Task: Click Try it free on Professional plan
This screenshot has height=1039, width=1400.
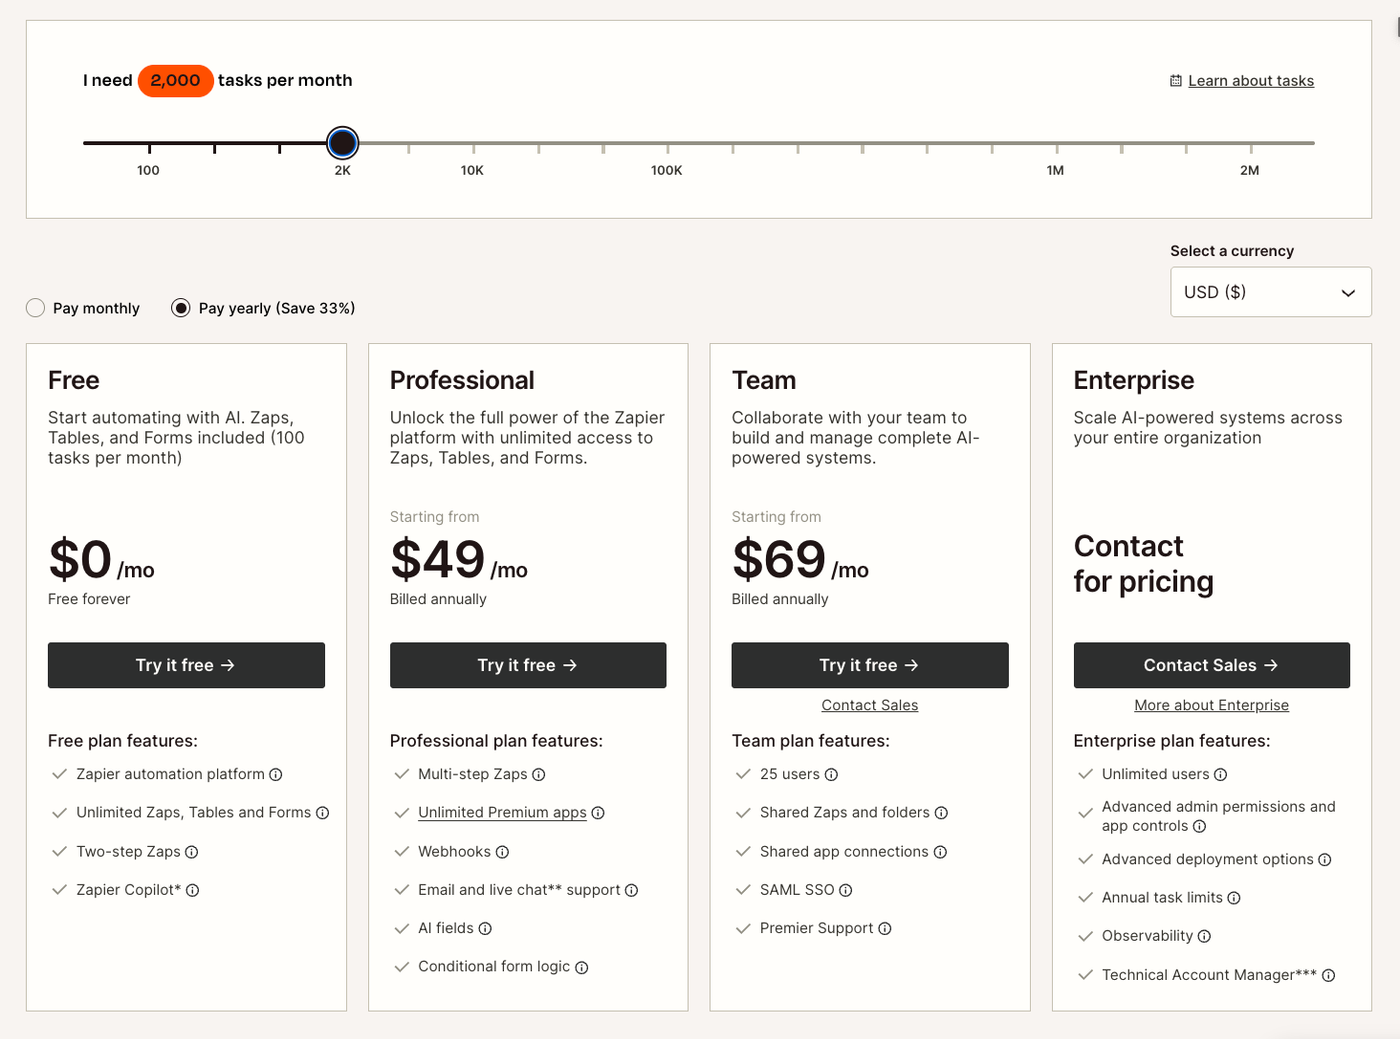Action: click(528, 665)
